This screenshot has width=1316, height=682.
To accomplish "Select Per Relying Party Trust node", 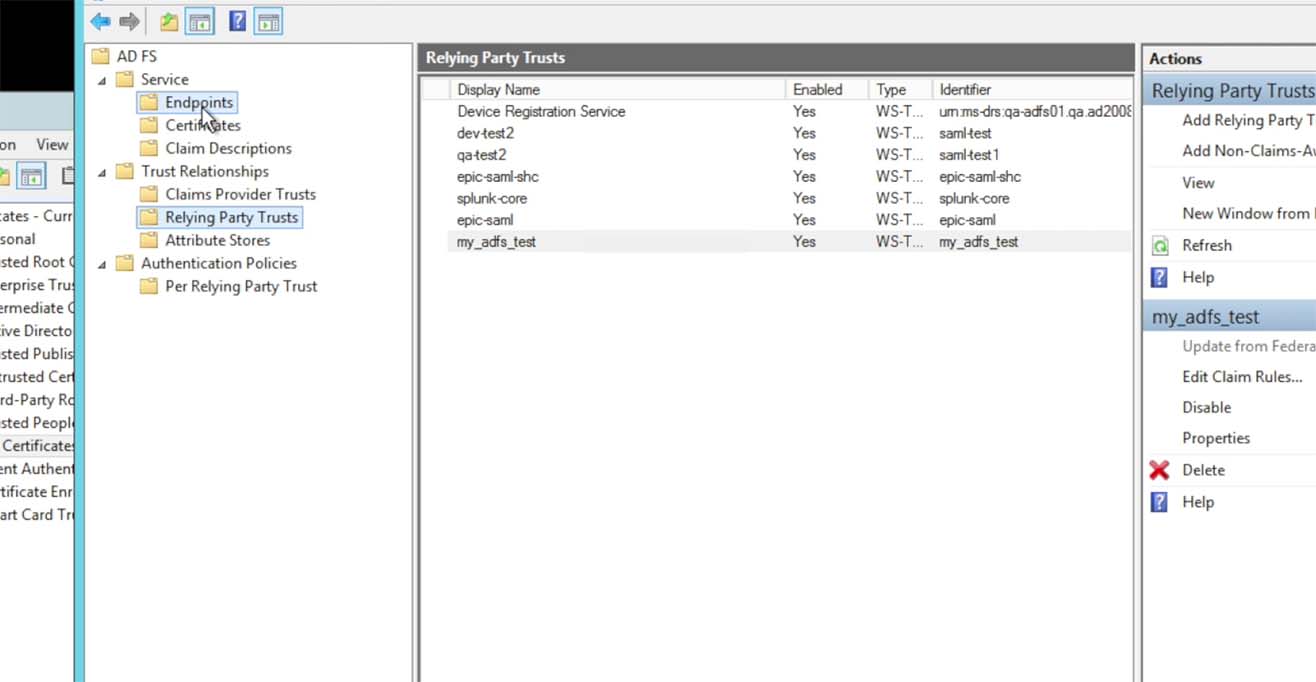I will pyautogui.click(x=240, y=286).
